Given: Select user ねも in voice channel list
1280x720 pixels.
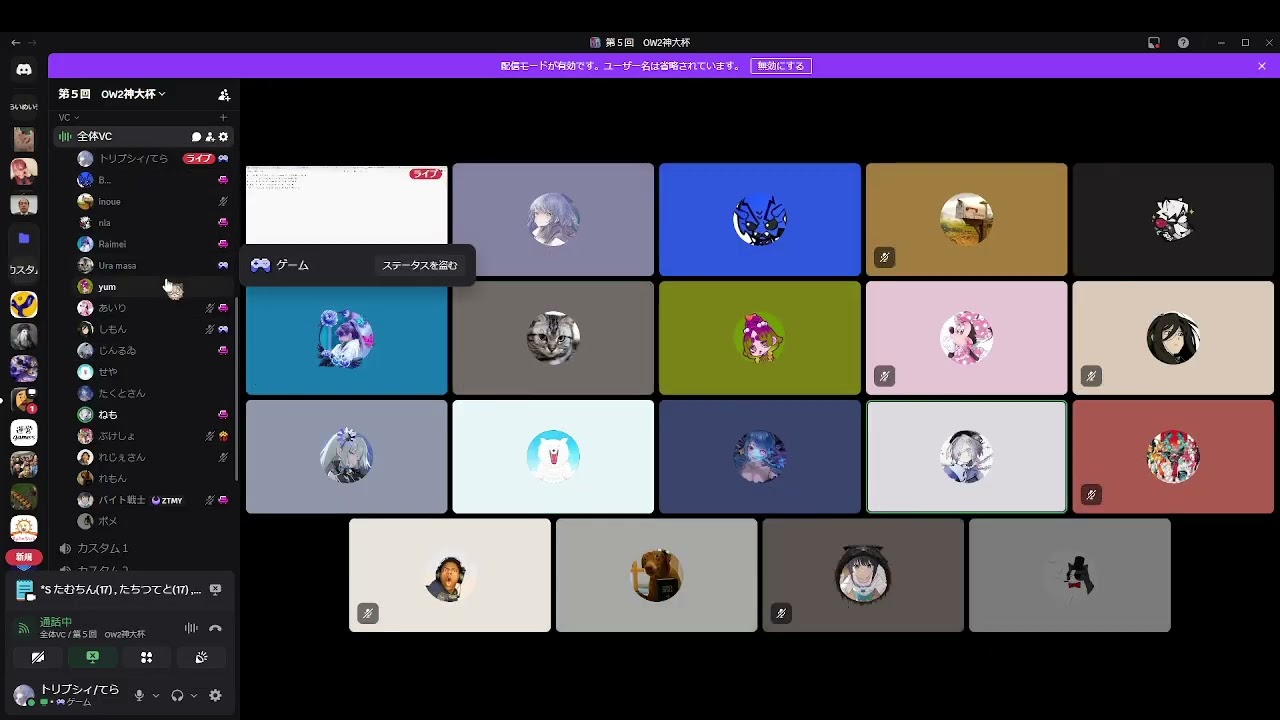Looking at the screenshot, I should [154, 414].
